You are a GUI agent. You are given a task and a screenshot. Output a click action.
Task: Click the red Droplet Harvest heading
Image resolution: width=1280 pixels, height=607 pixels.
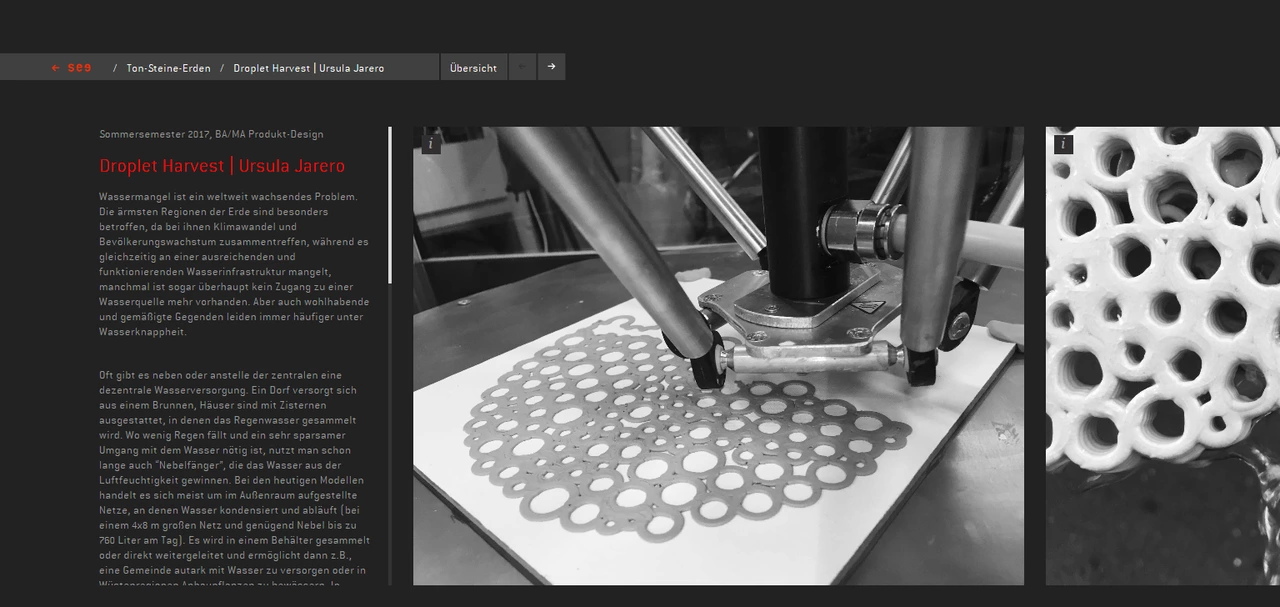[222, 166]
